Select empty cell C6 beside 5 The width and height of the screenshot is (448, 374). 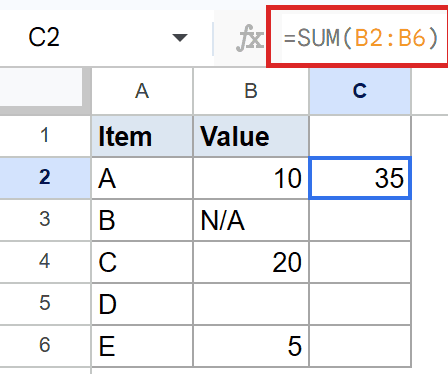[x=360, y=346]
